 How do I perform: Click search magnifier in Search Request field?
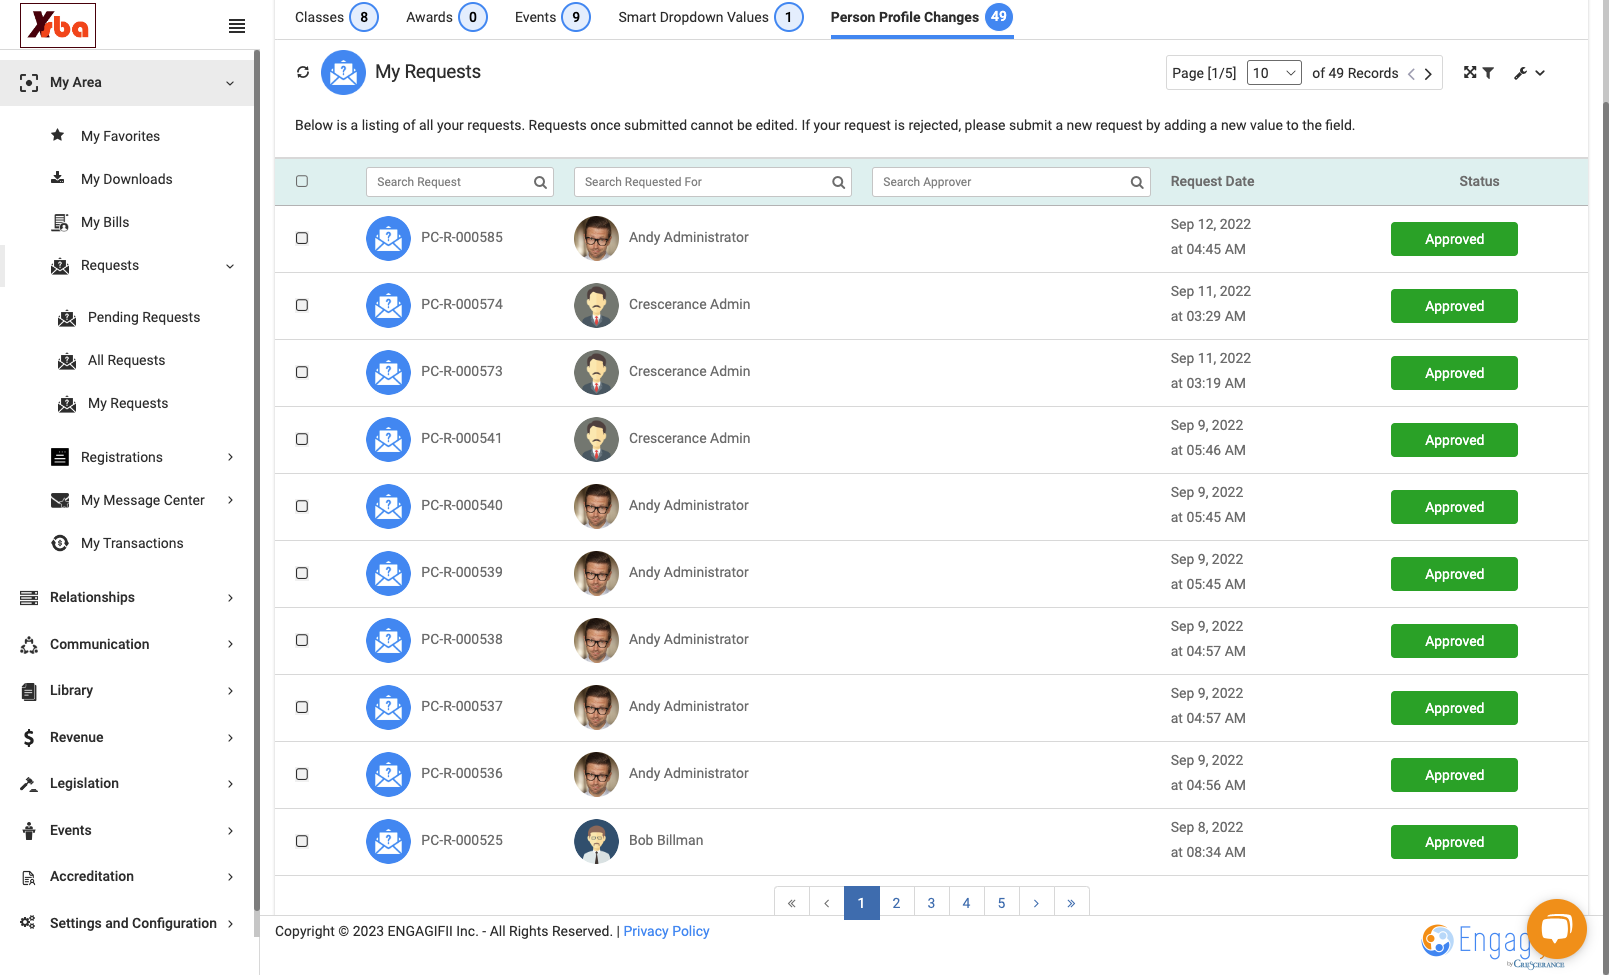tap(540, 182)
